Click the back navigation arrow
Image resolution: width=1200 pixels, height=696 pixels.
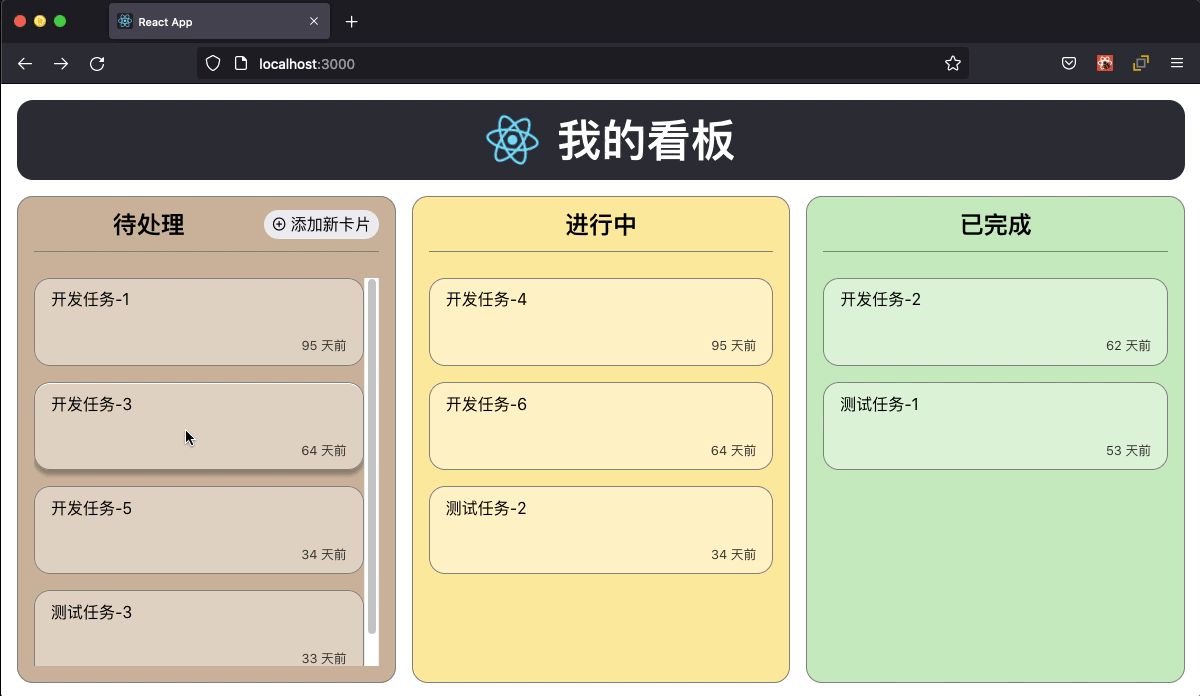tap(24, 63)
